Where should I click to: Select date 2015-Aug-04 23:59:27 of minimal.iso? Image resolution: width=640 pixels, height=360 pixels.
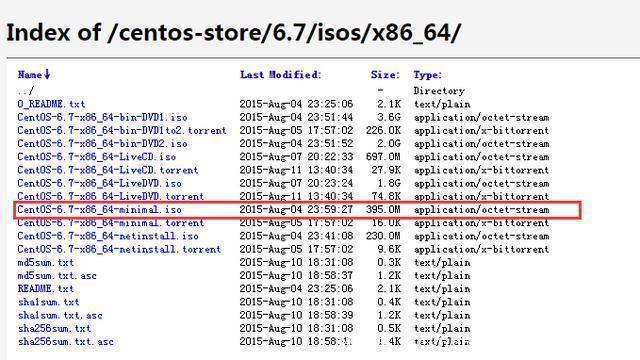(x=296, y=210)
